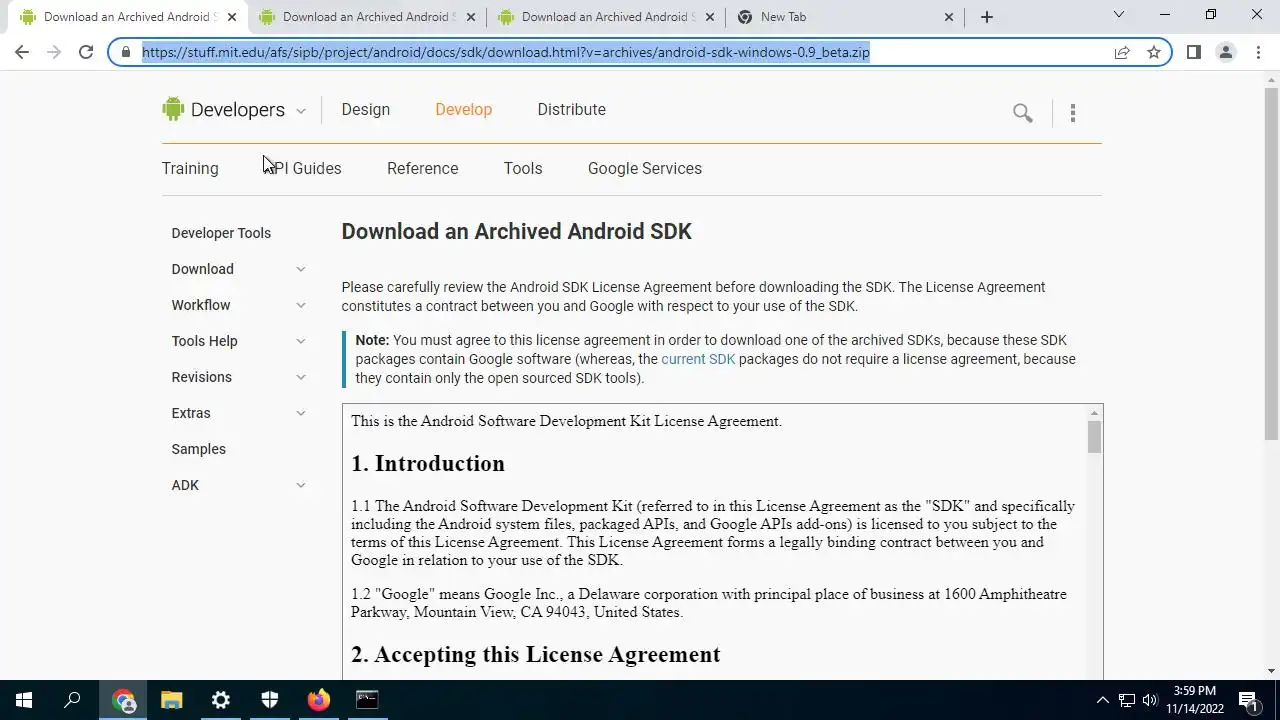
Task: Open Windows taskbar search
Action: [72, 700]
